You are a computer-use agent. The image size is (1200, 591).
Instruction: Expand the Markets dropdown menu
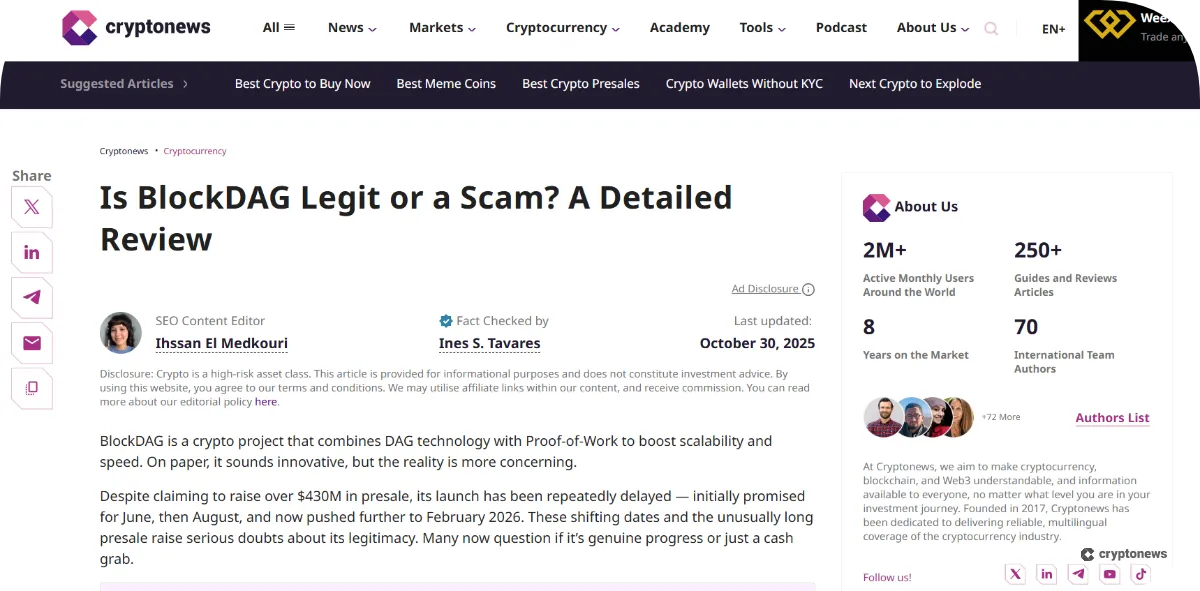442,28
